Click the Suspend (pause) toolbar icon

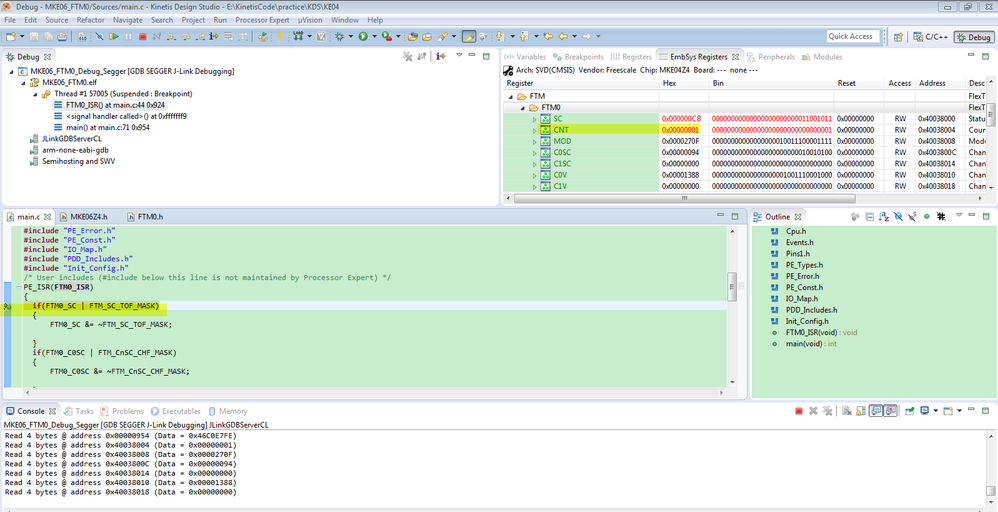click(x=128, y=36)
